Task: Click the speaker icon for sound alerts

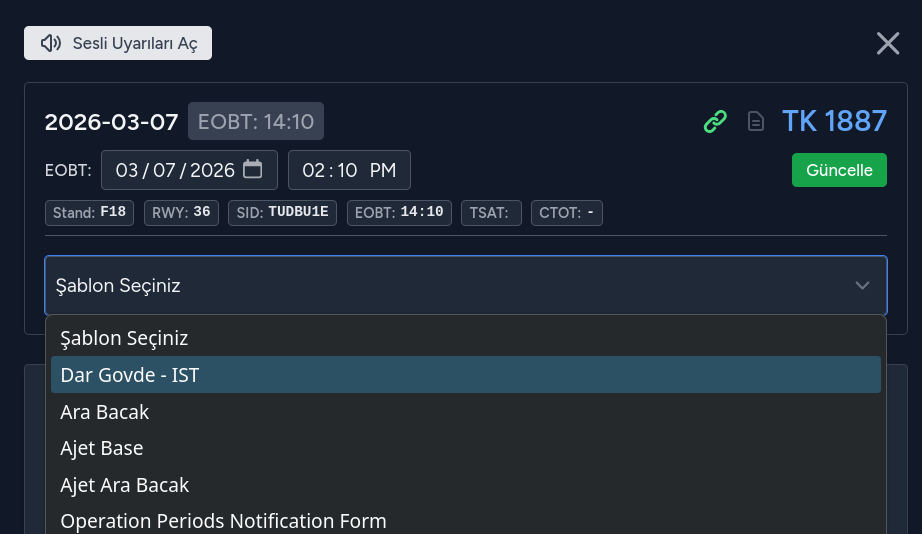Action: click(51, 43)
